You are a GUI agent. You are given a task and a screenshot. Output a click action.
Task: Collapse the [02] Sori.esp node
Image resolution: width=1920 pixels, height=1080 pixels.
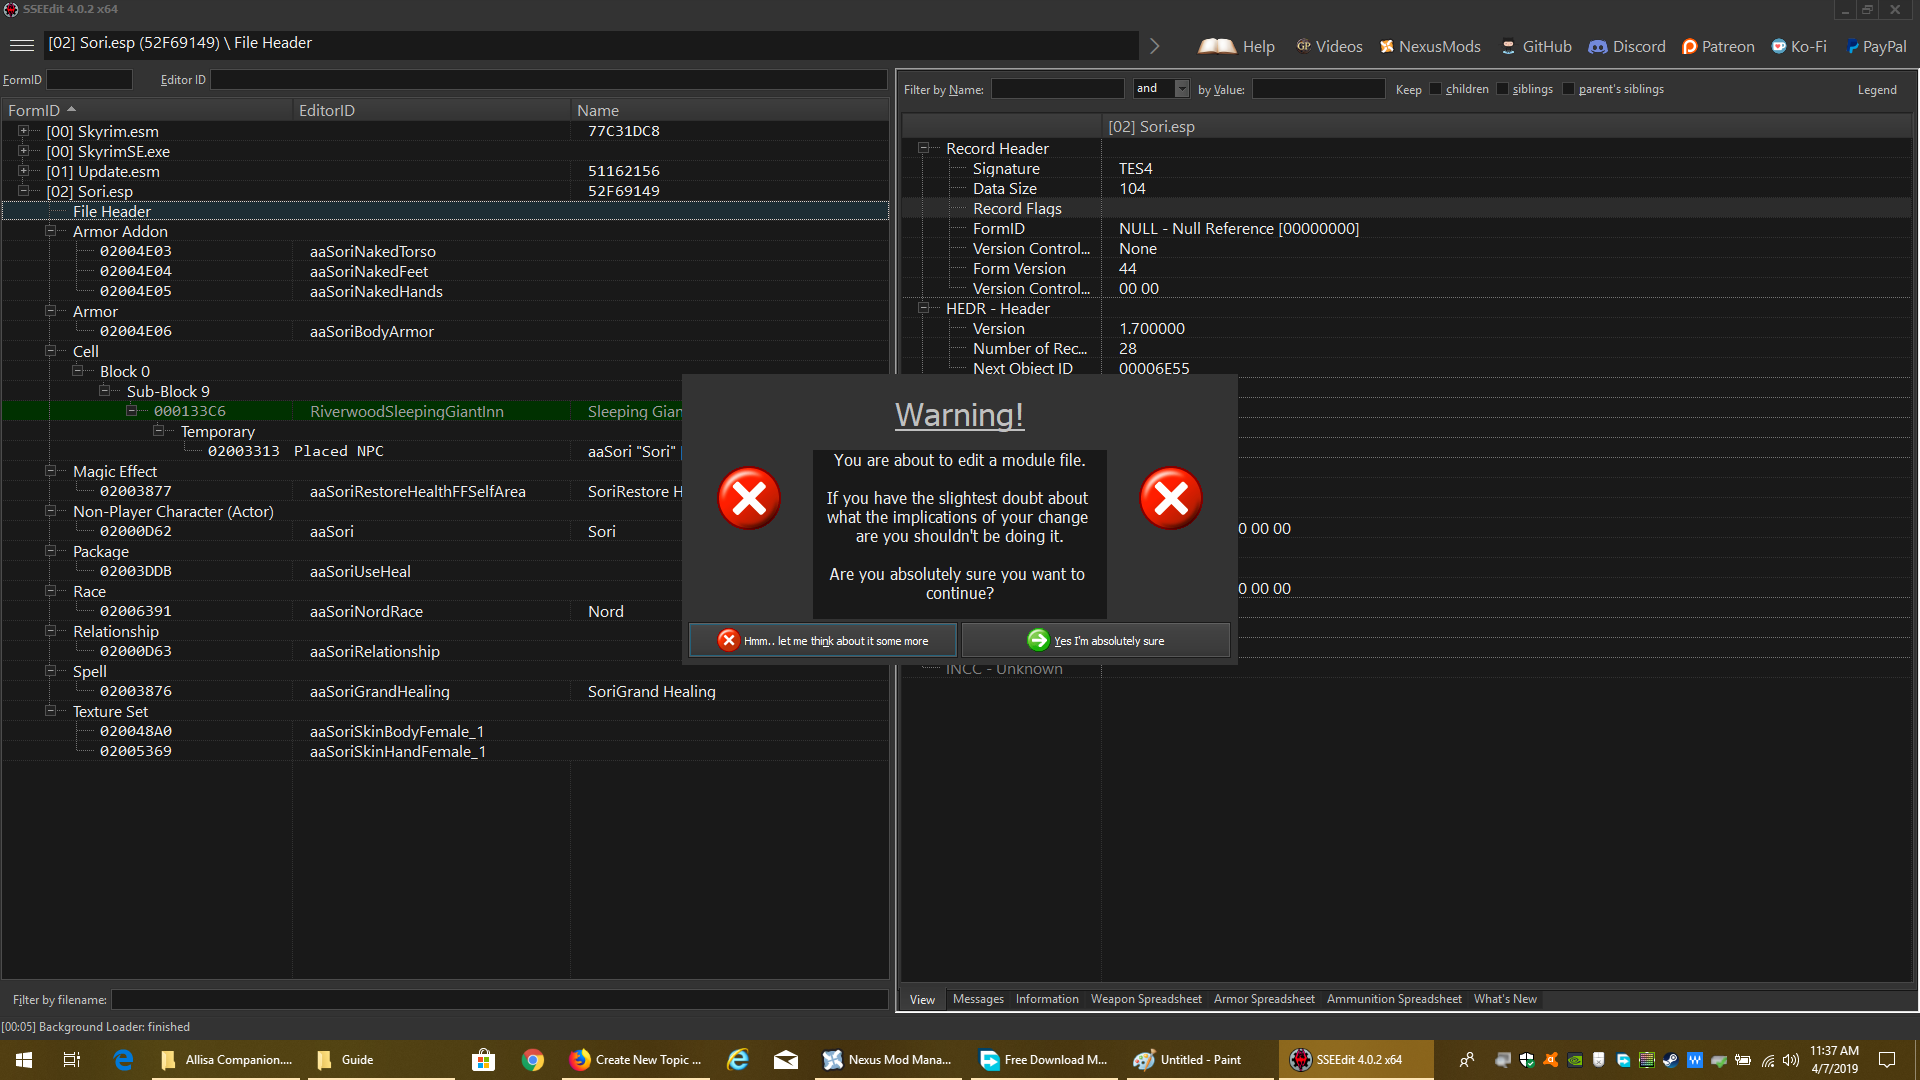(x=23, y=191)
